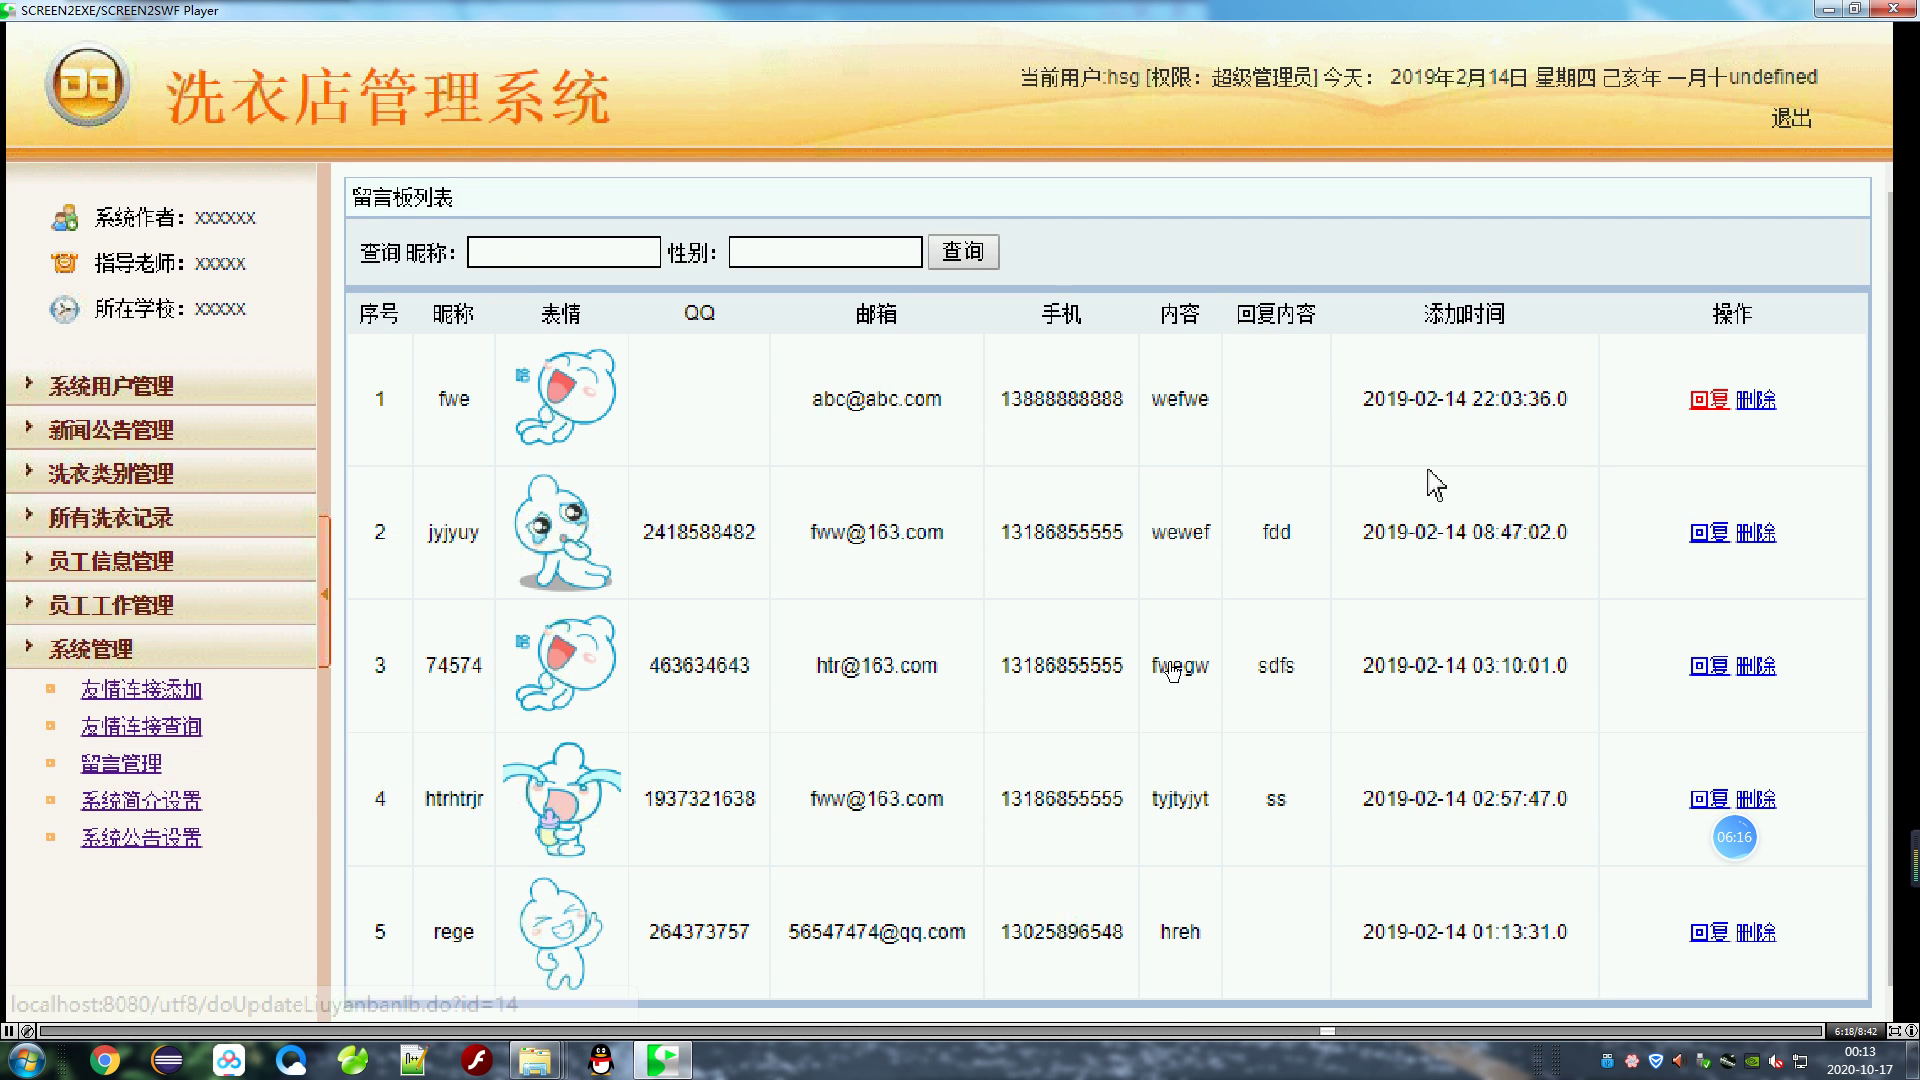This screenshot has width=1920, height=1080.
Task: Click email cell 56547474@qq.com
Action: click(877, 932)
